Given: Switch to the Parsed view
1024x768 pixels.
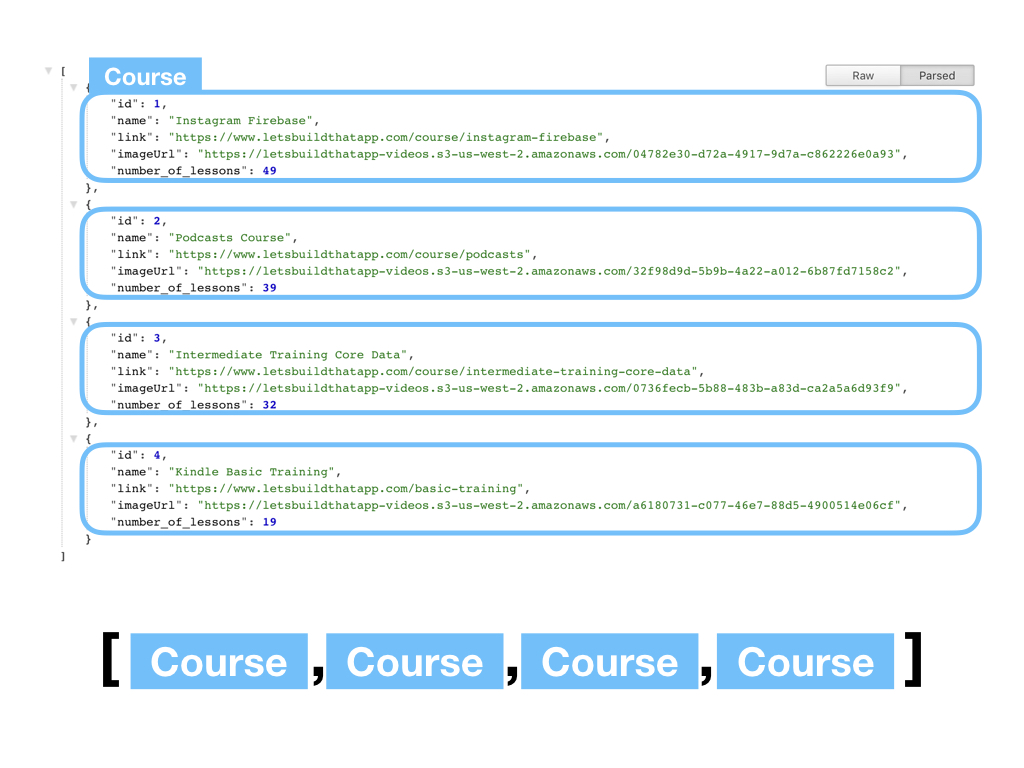Looking at the screenshot, I should coord(937,76).
